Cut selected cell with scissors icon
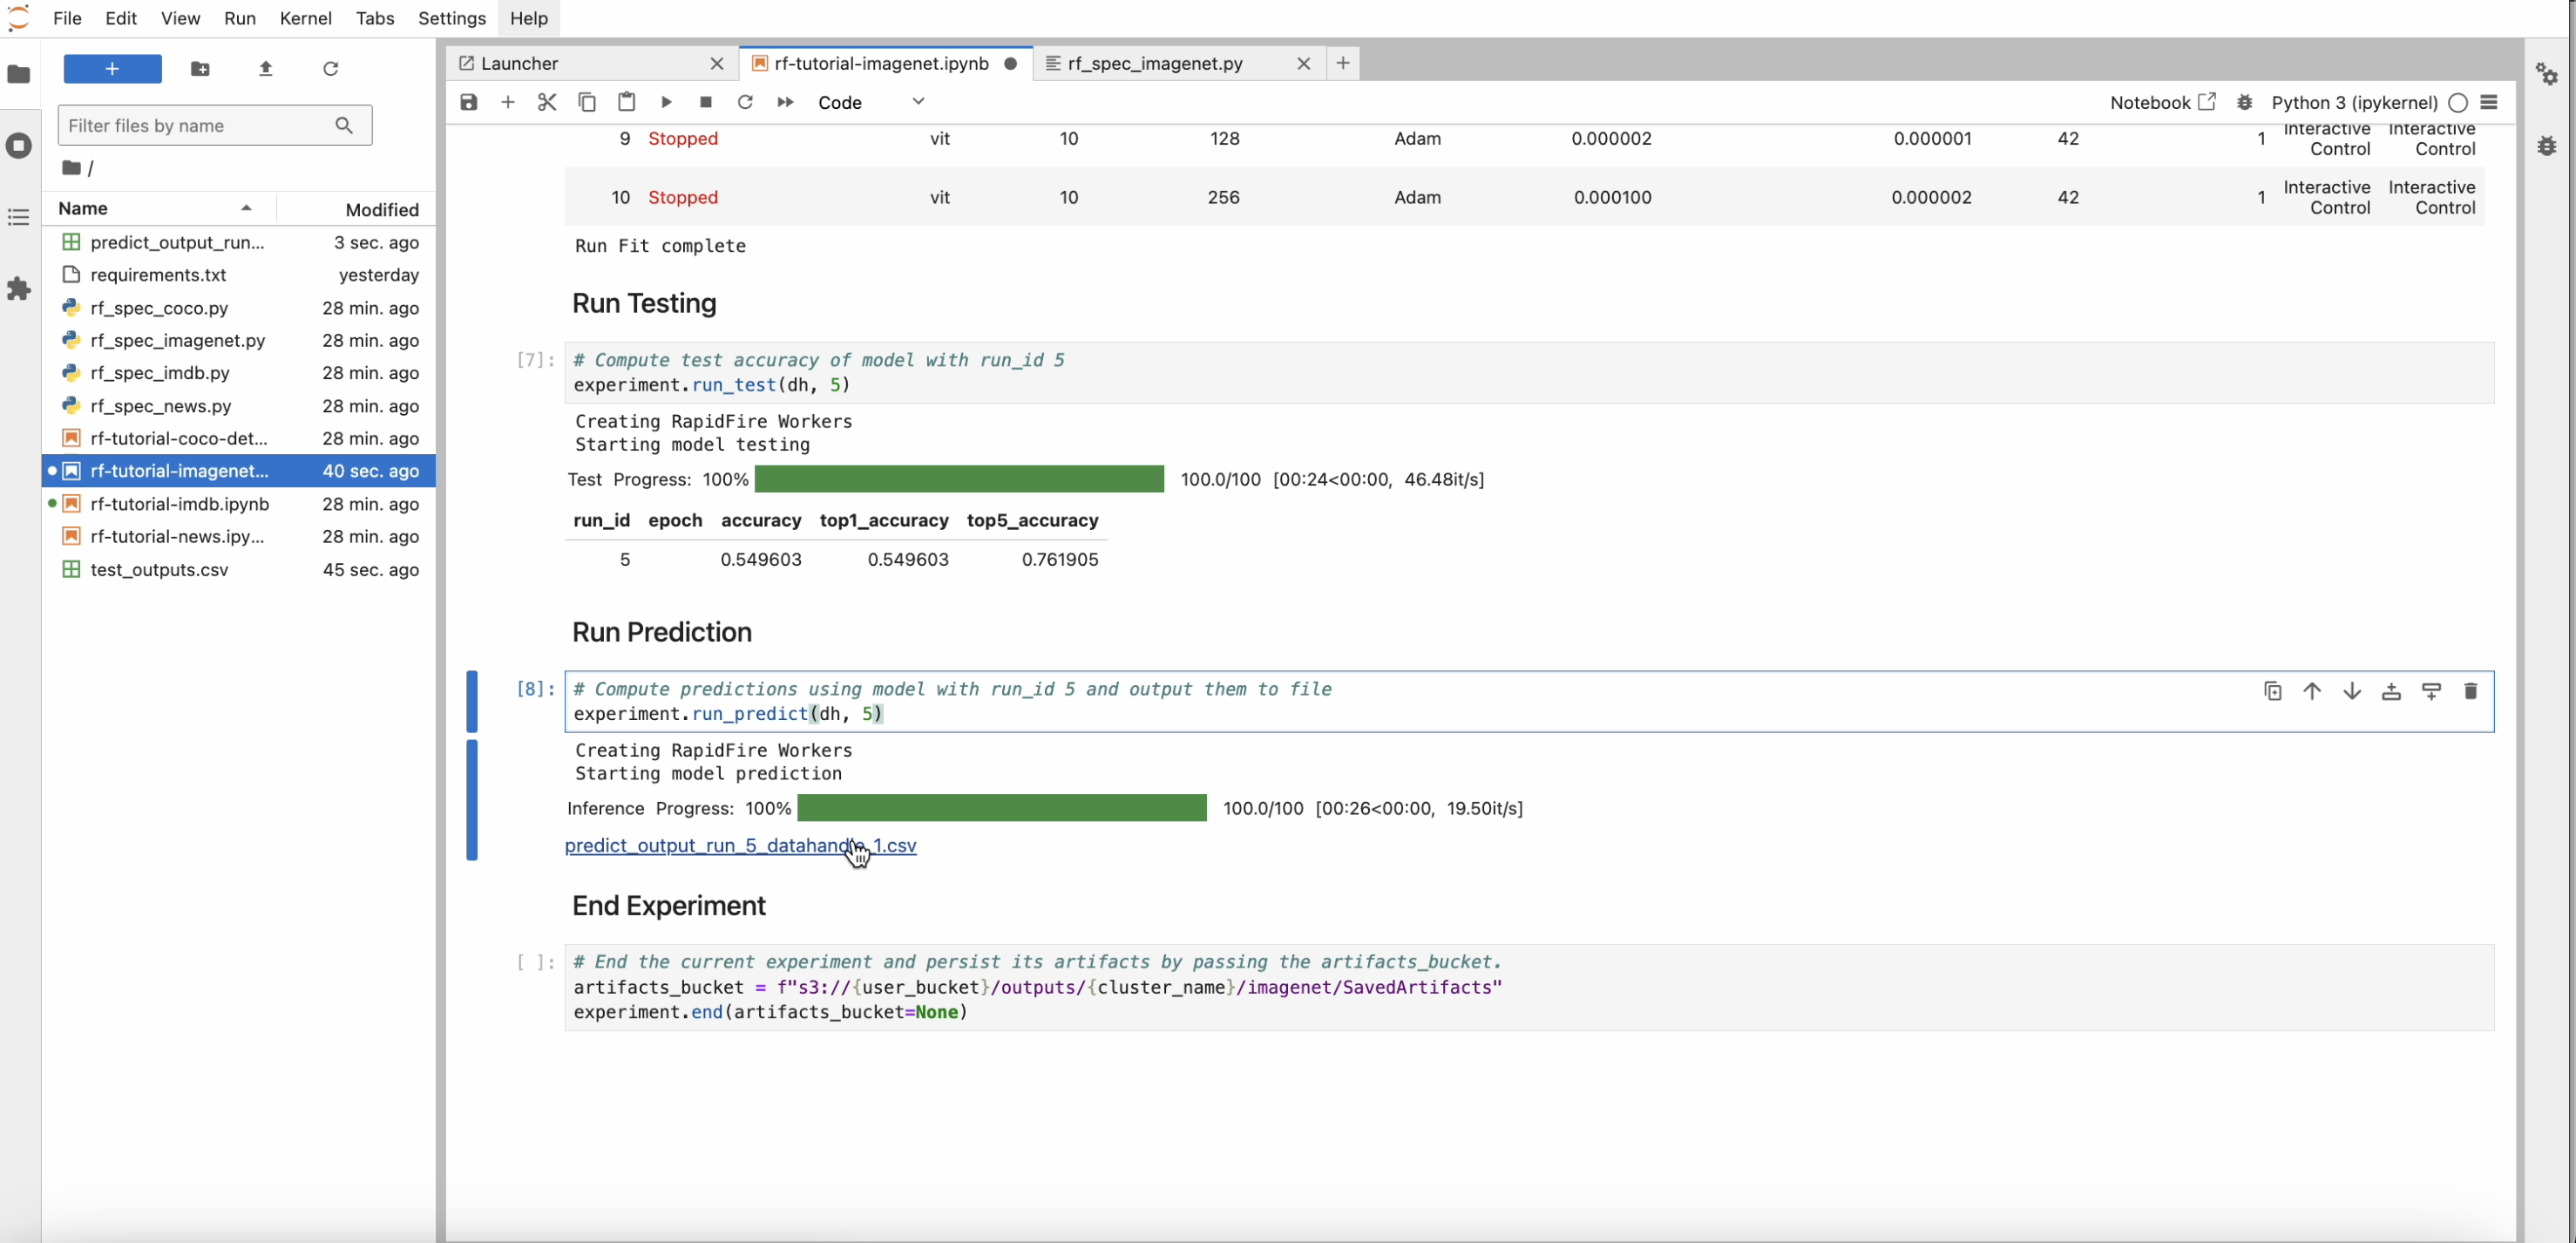The image size is (2576, 1243). click(x=547, y=102)
